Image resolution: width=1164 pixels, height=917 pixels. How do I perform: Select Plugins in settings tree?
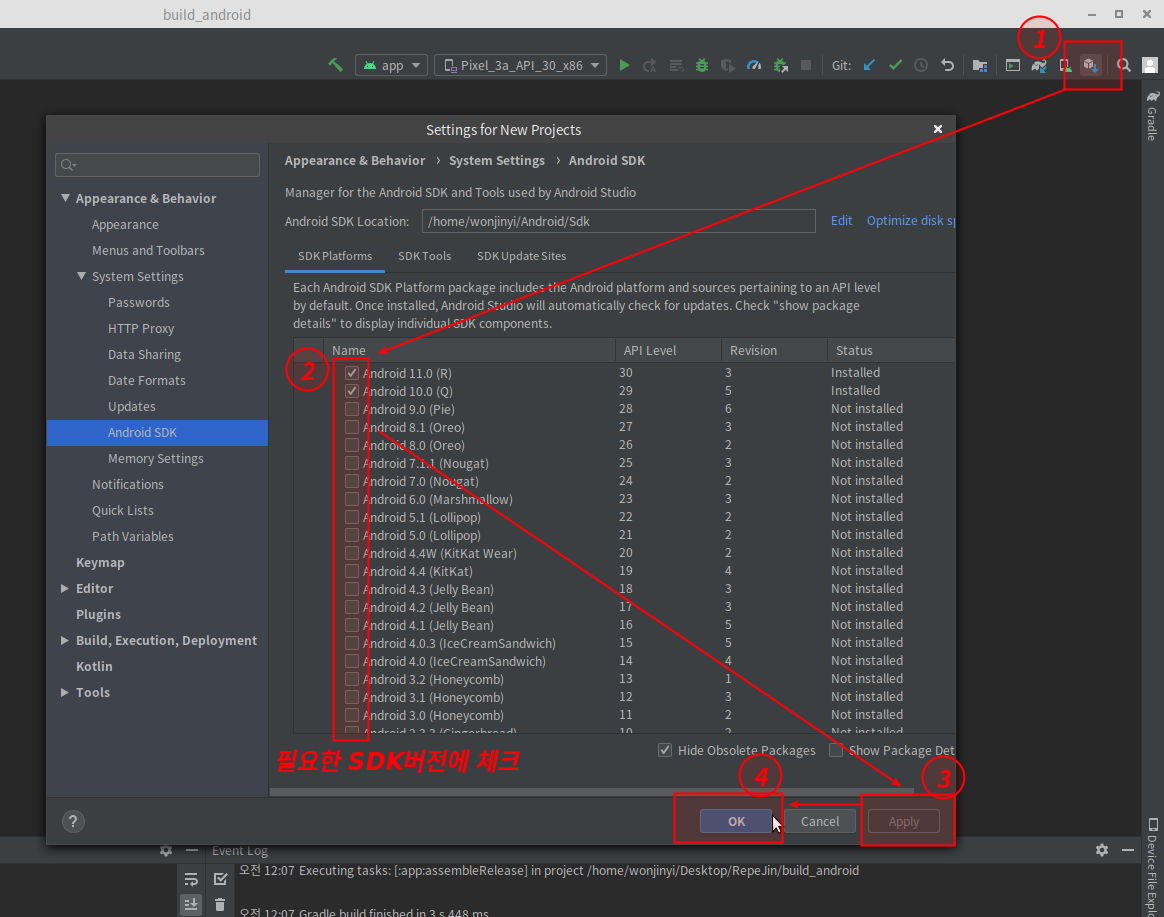click(98, 615)
